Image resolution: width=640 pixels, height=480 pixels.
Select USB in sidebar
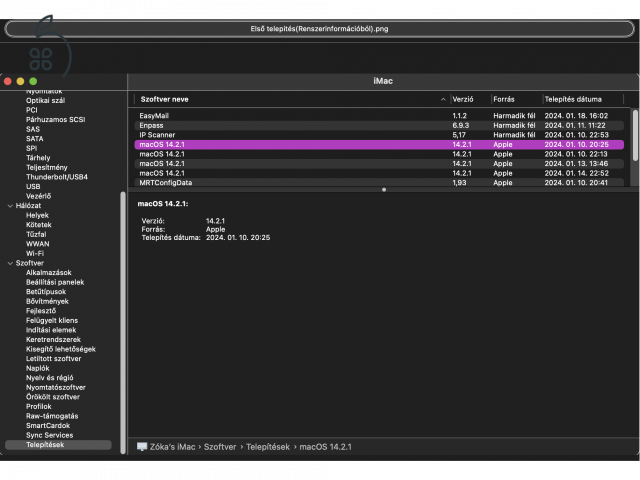(33, 187)
